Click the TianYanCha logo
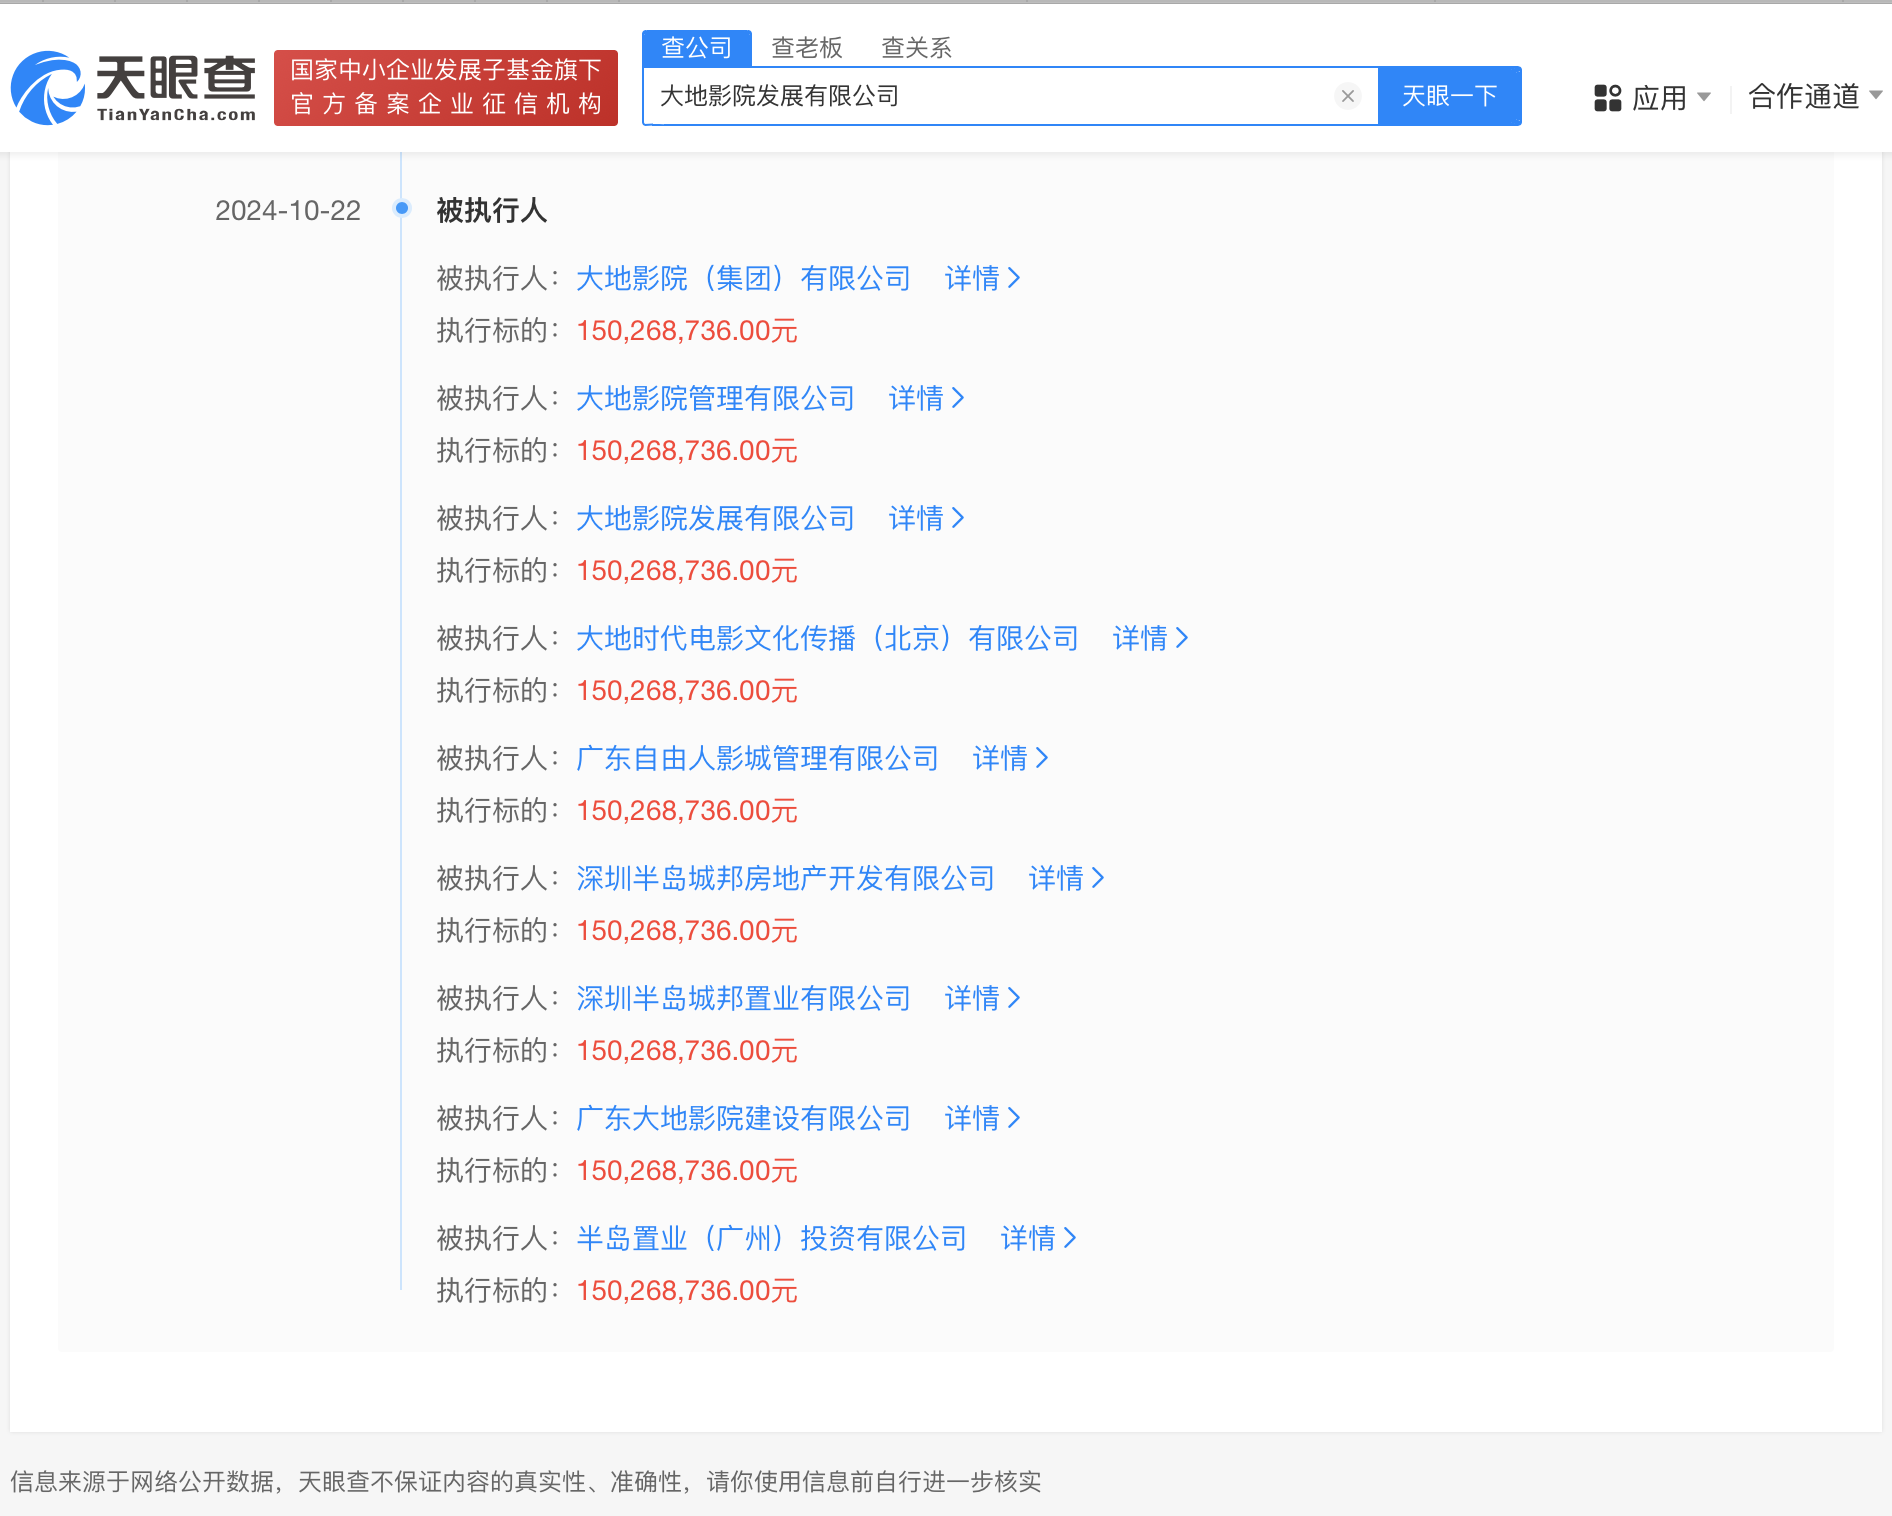Viewport: 1892px width, 1516px height. (134, 88)
